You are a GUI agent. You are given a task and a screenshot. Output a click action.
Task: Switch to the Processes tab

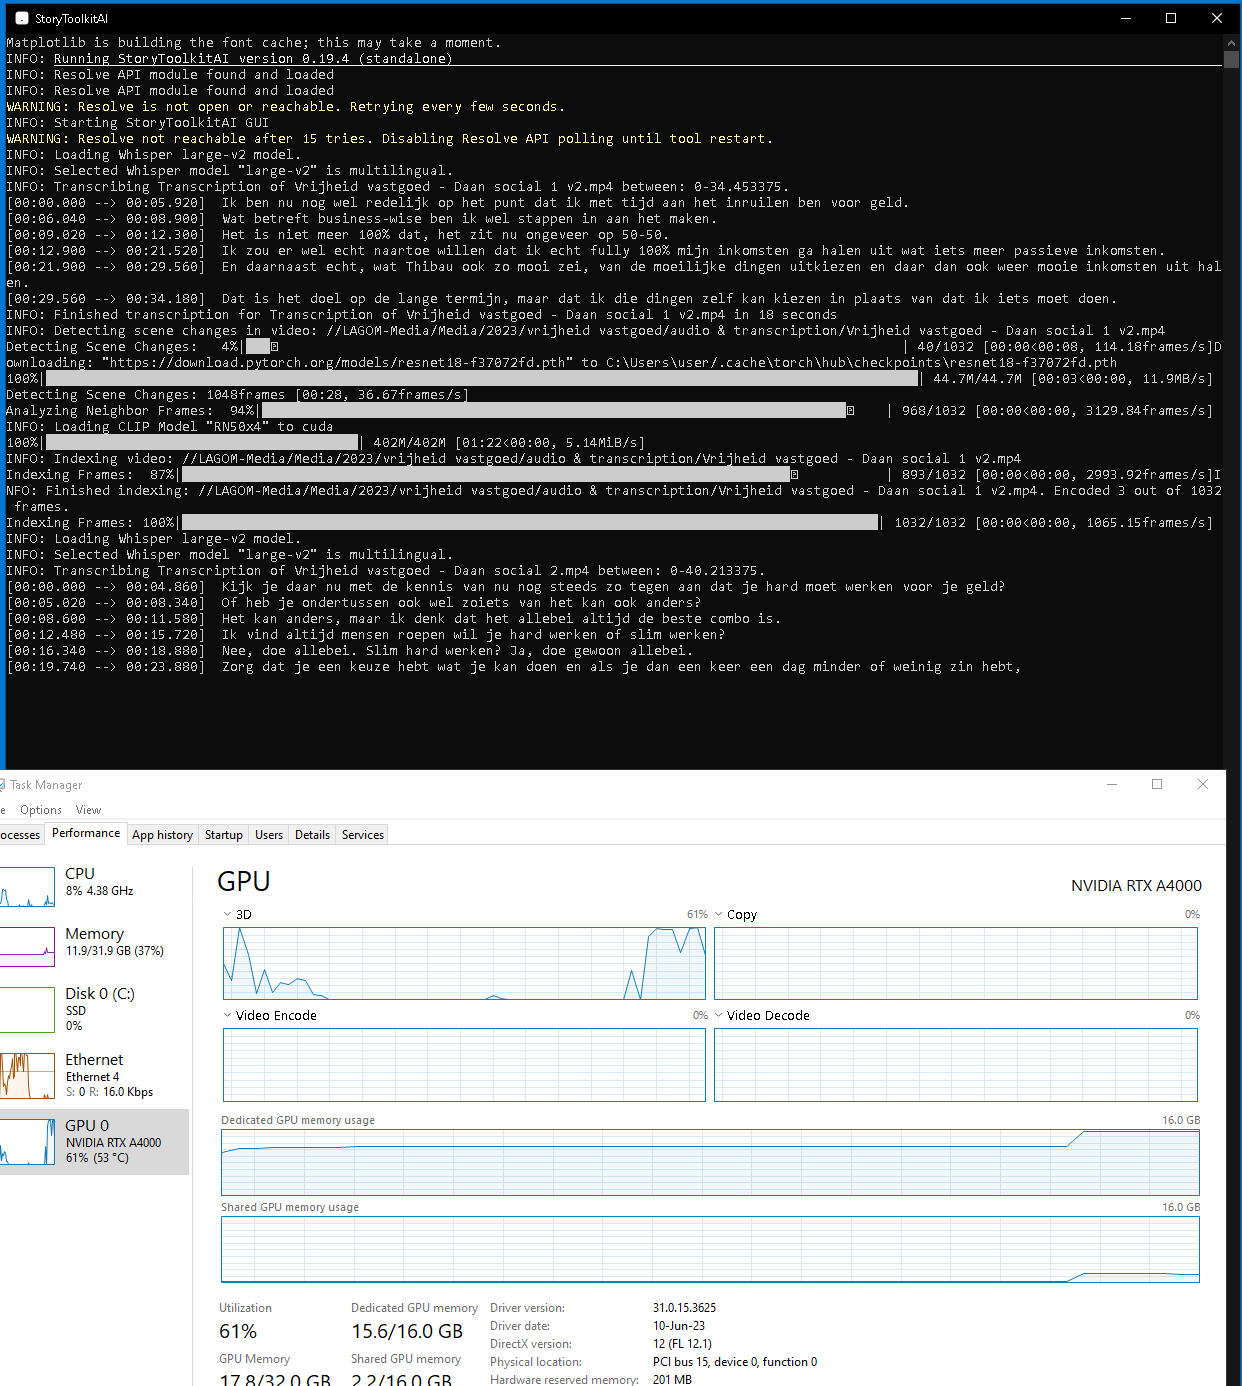coord(18,834)
